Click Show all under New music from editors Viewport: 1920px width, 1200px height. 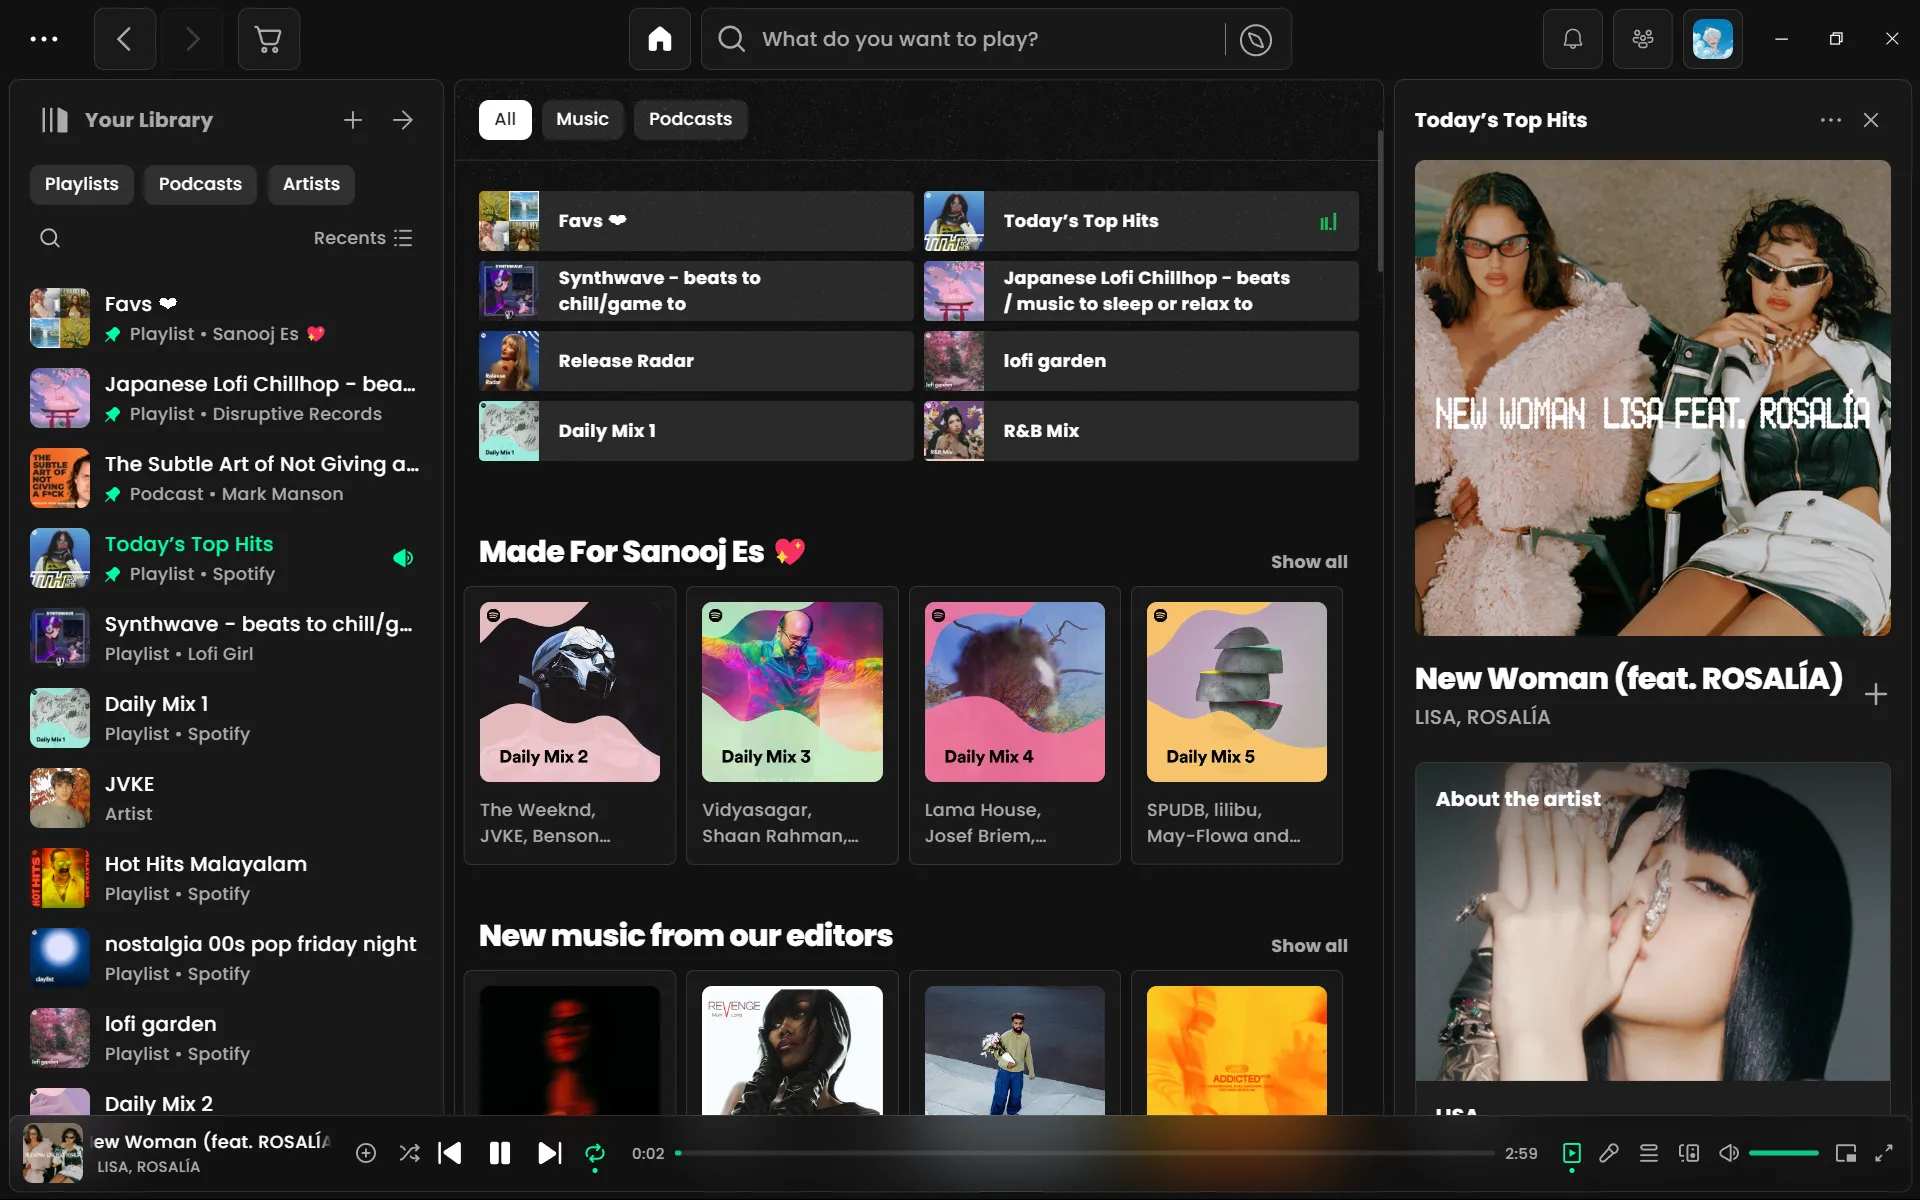coord(1309,946)
